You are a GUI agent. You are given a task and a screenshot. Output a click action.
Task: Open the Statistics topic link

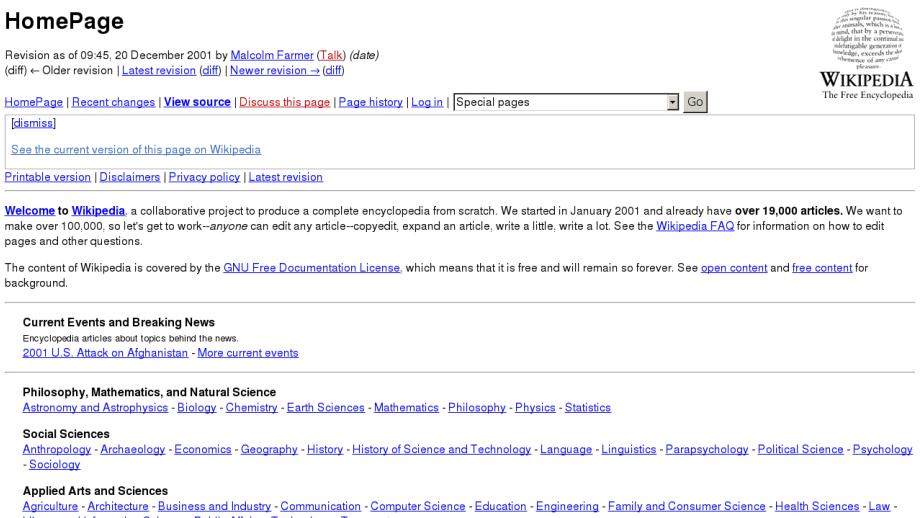[588, 407]
